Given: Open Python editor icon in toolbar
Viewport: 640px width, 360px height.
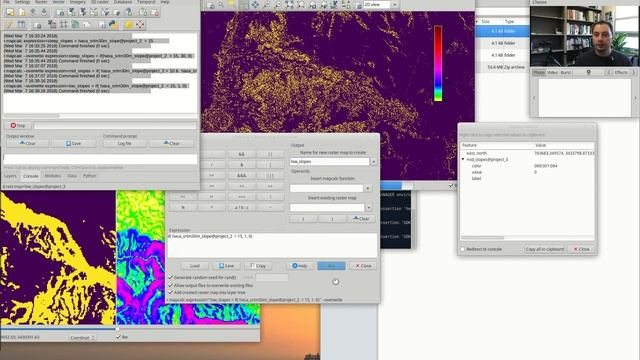Looking at the screenshot, I should click(113, 24).
